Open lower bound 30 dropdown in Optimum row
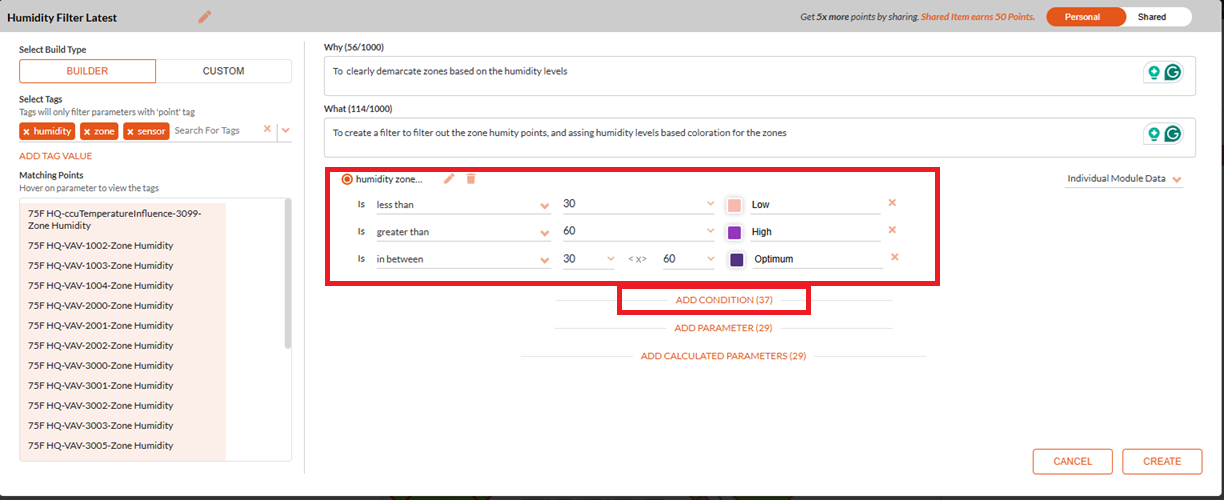 point(610,260)
